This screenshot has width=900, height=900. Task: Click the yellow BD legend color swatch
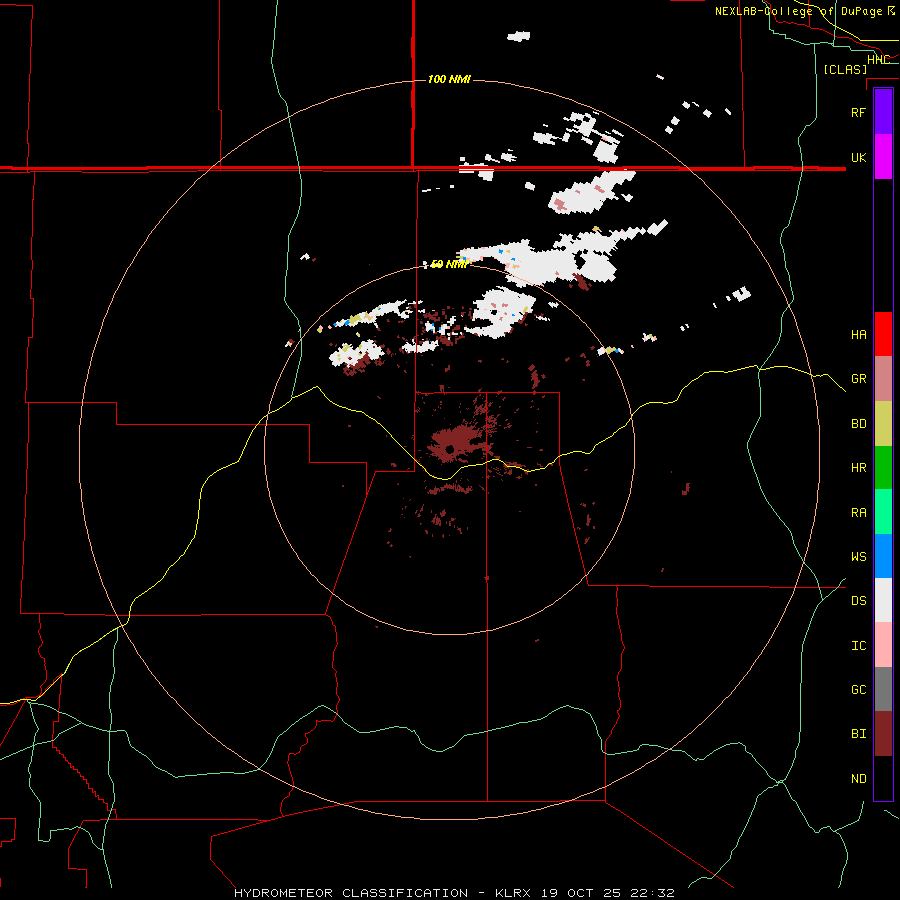click(883, 424)
